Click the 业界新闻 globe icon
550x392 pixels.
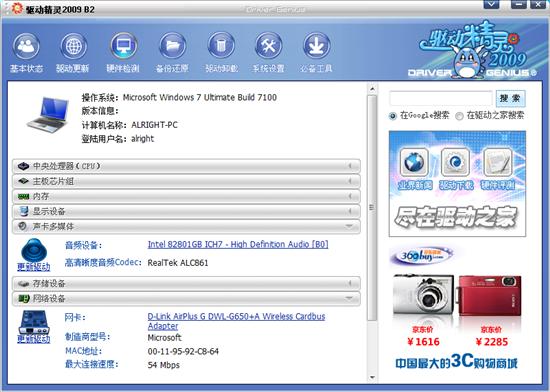click(x=415, y=162)
